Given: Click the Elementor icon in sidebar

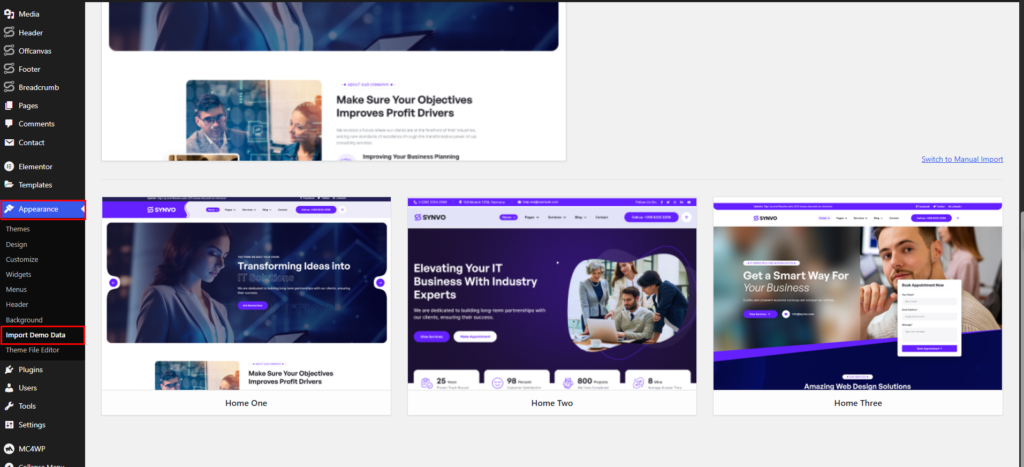Looking at the screenshot, I should (x=9, y=166).
